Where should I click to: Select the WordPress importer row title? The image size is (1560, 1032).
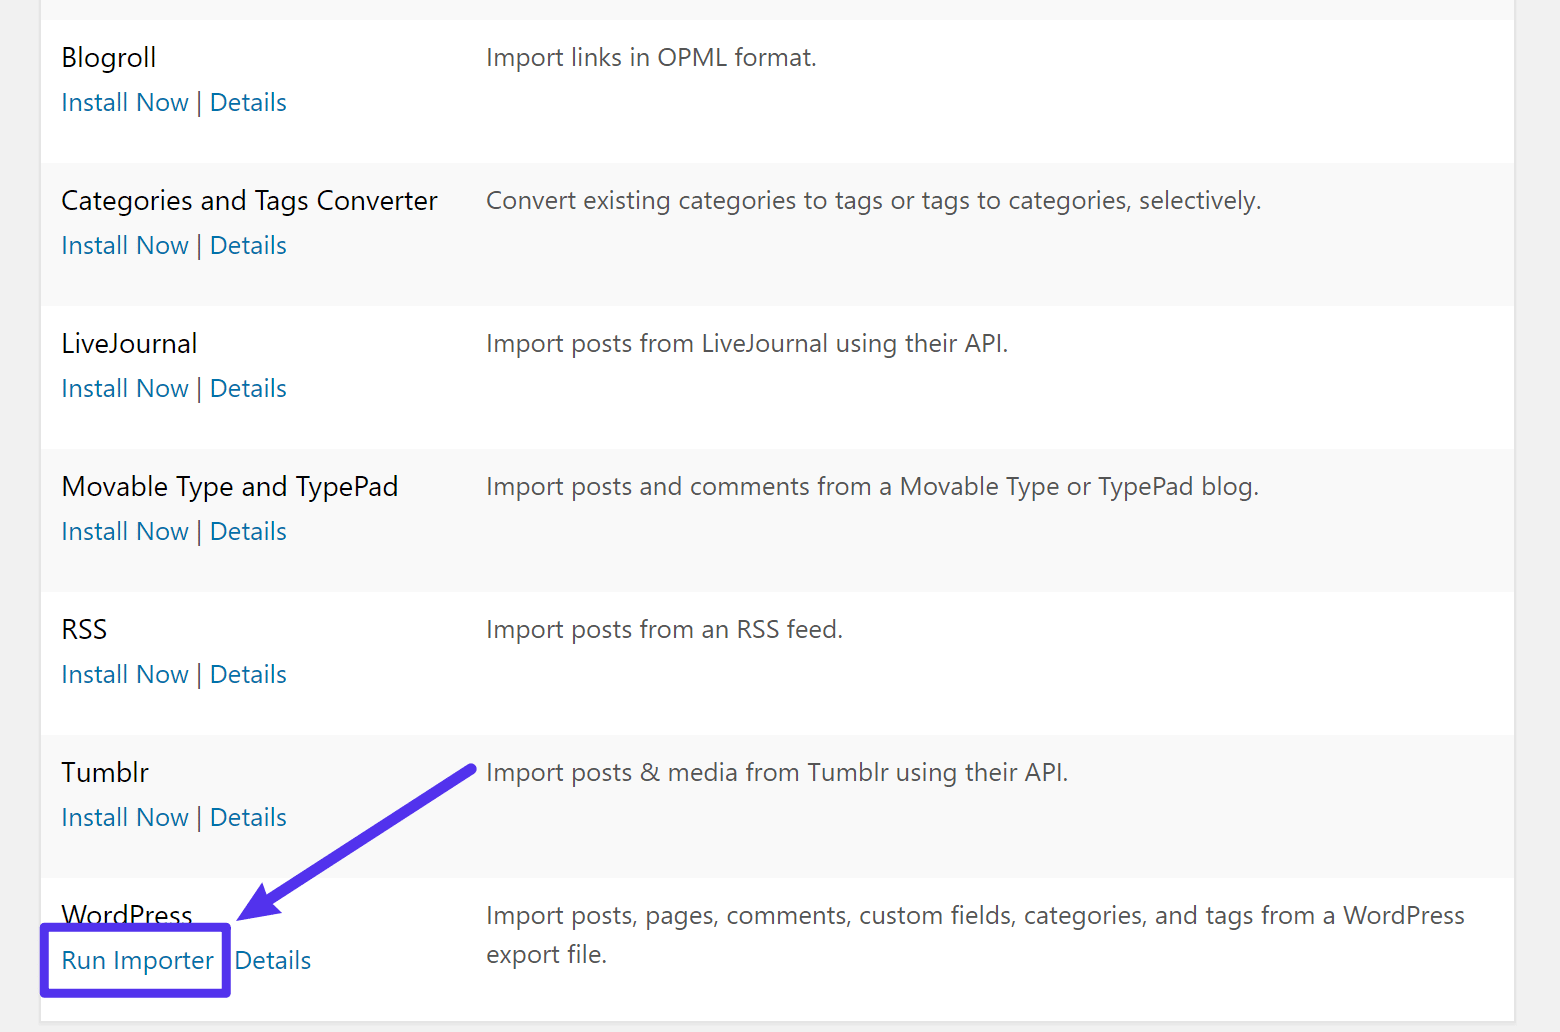click(x=126, y=914)
